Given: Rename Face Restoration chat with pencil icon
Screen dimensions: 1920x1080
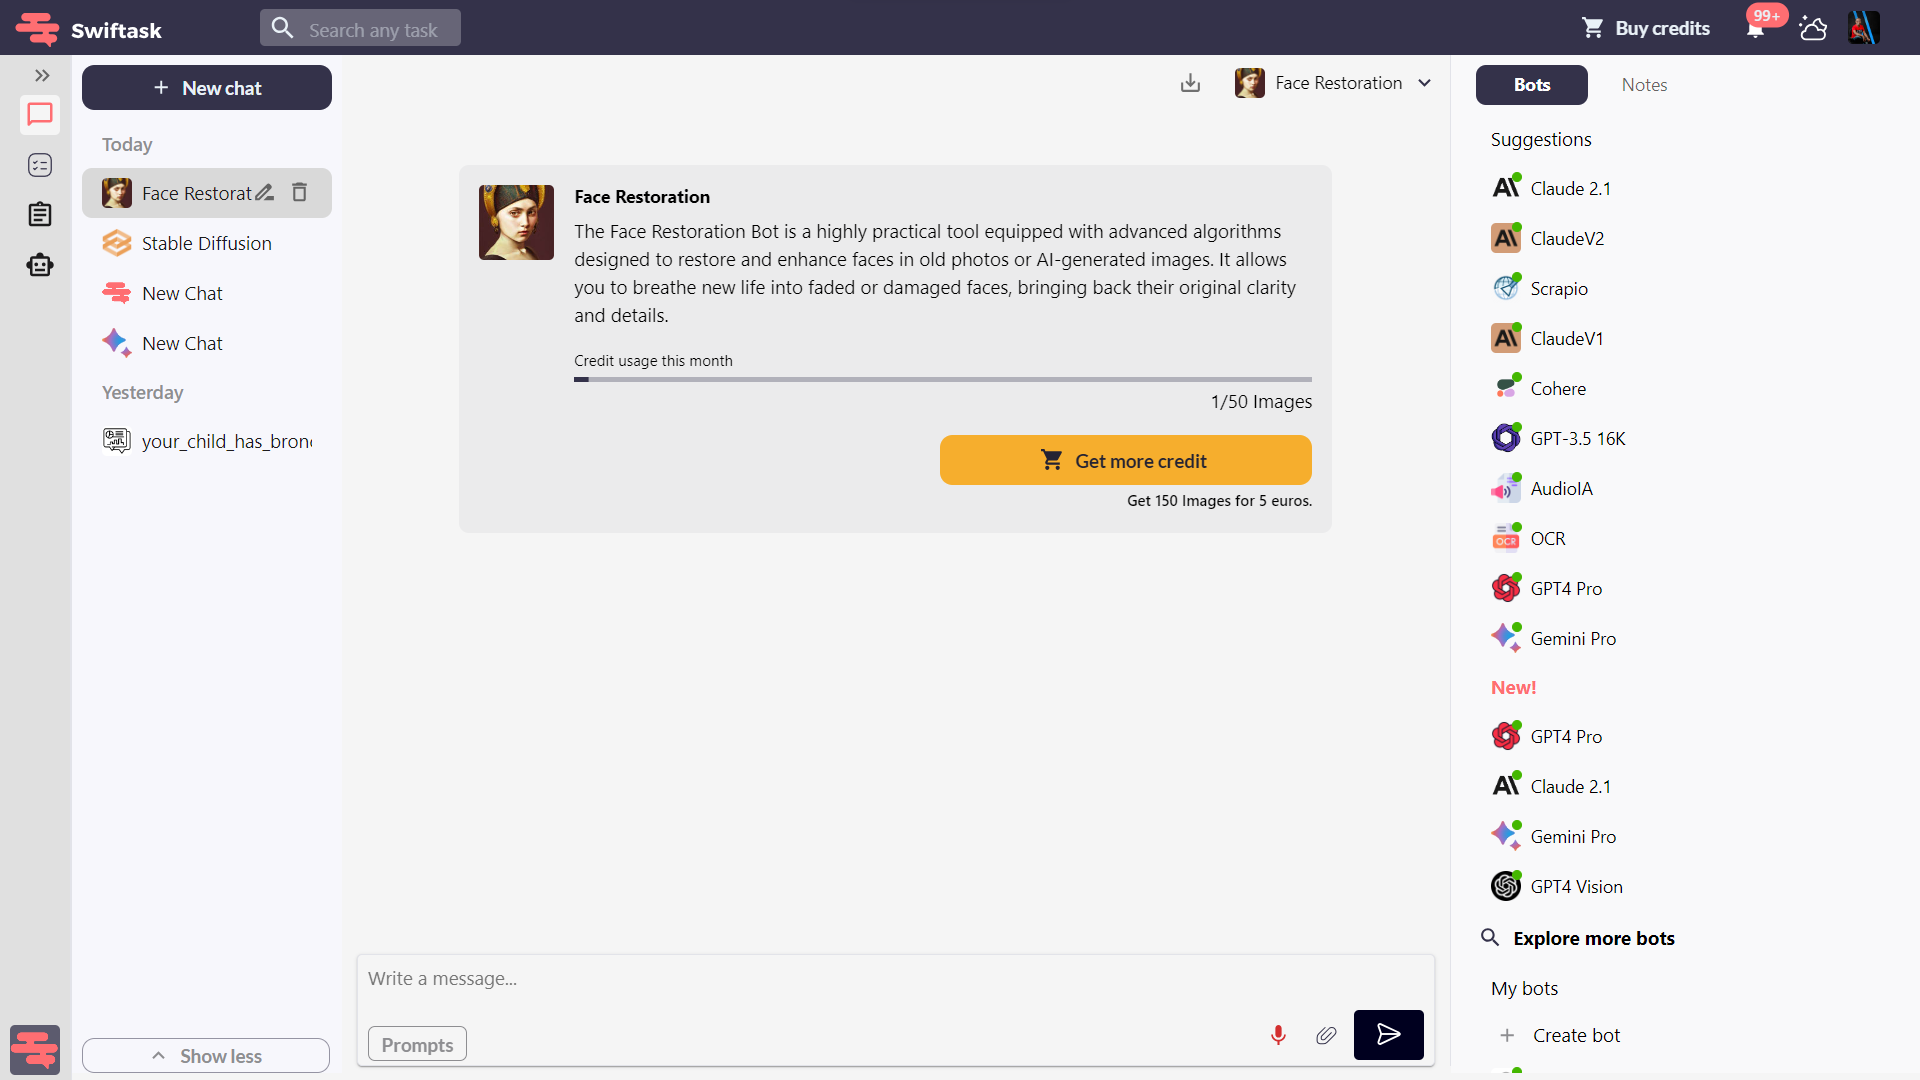Looking at the screenshot, I should pos(264,192).
